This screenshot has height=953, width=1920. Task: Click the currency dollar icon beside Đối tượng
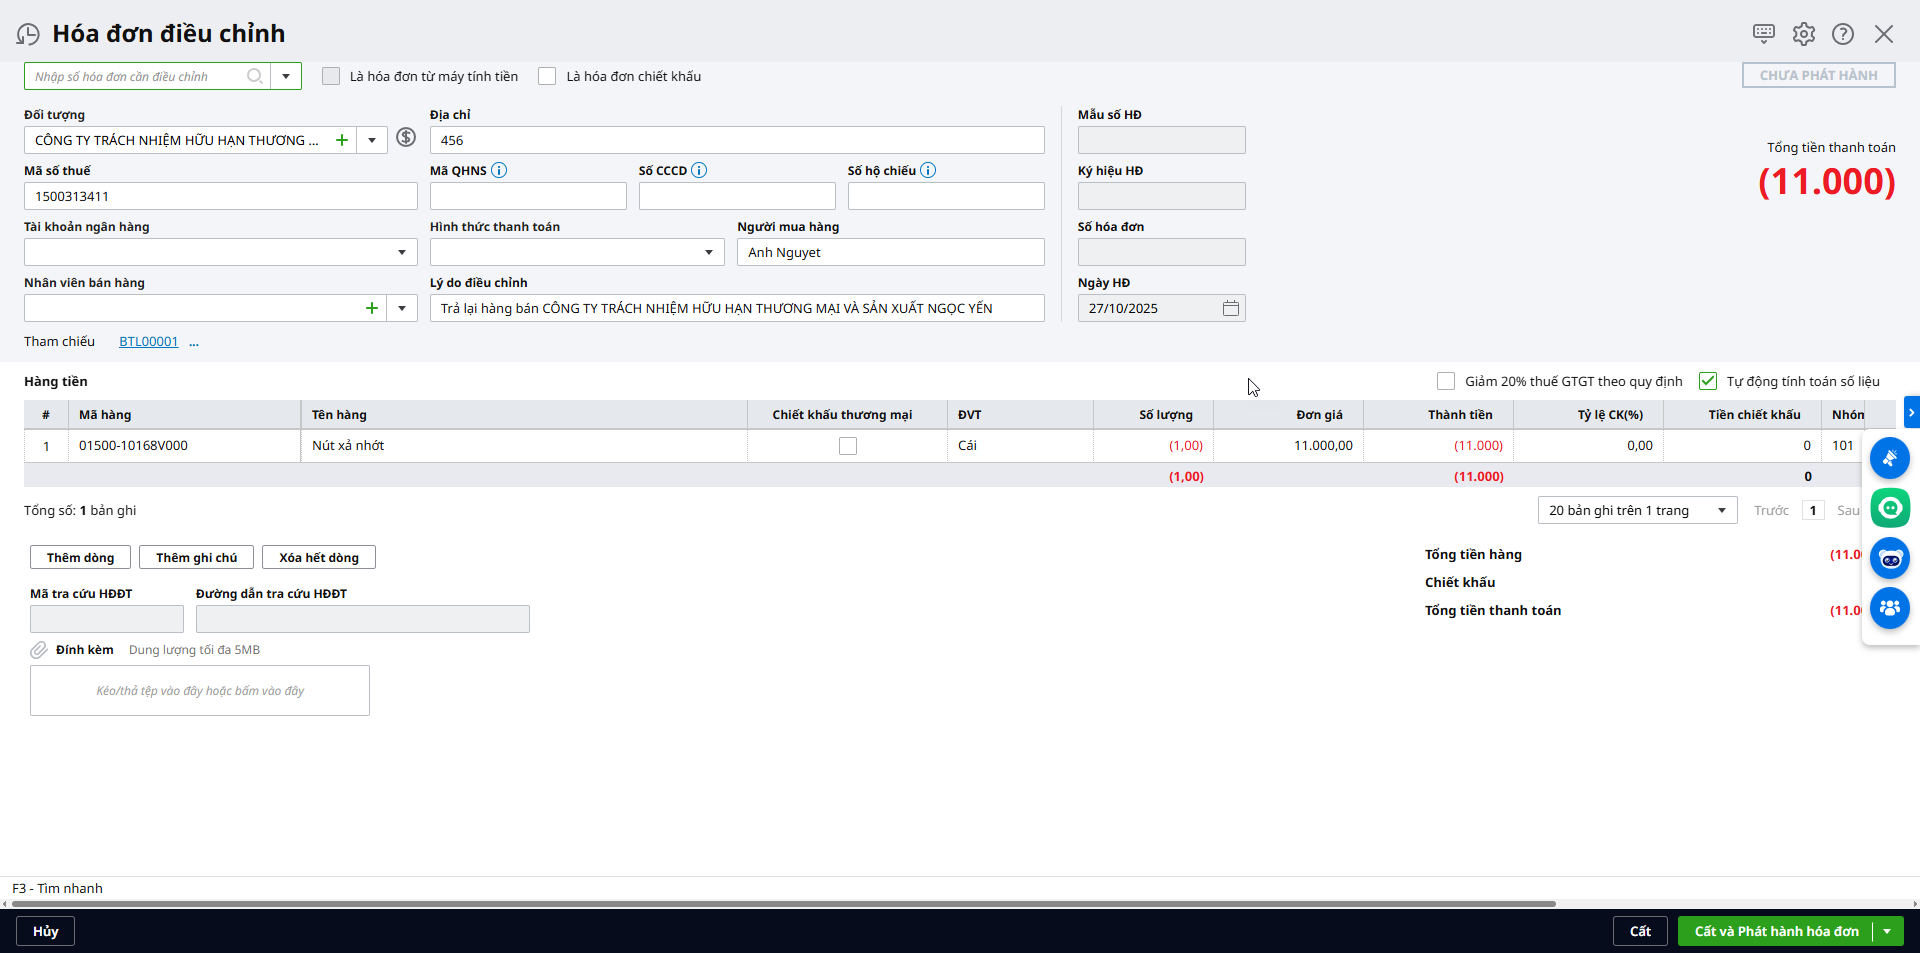tap(406, 138)
